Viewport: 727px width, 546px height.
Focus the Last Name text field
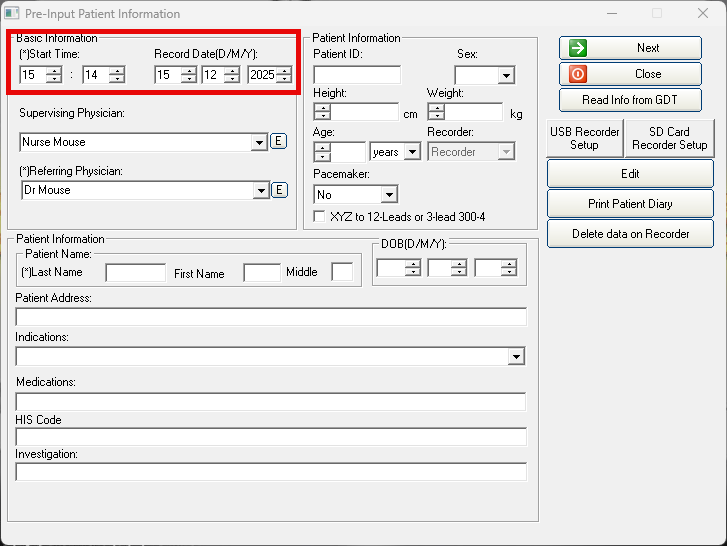tap(135, 272)
